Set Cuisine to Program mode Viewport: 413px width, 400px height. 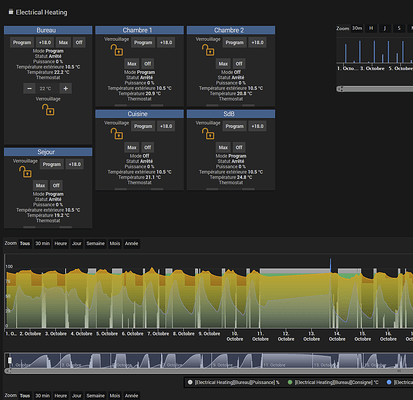143,126
